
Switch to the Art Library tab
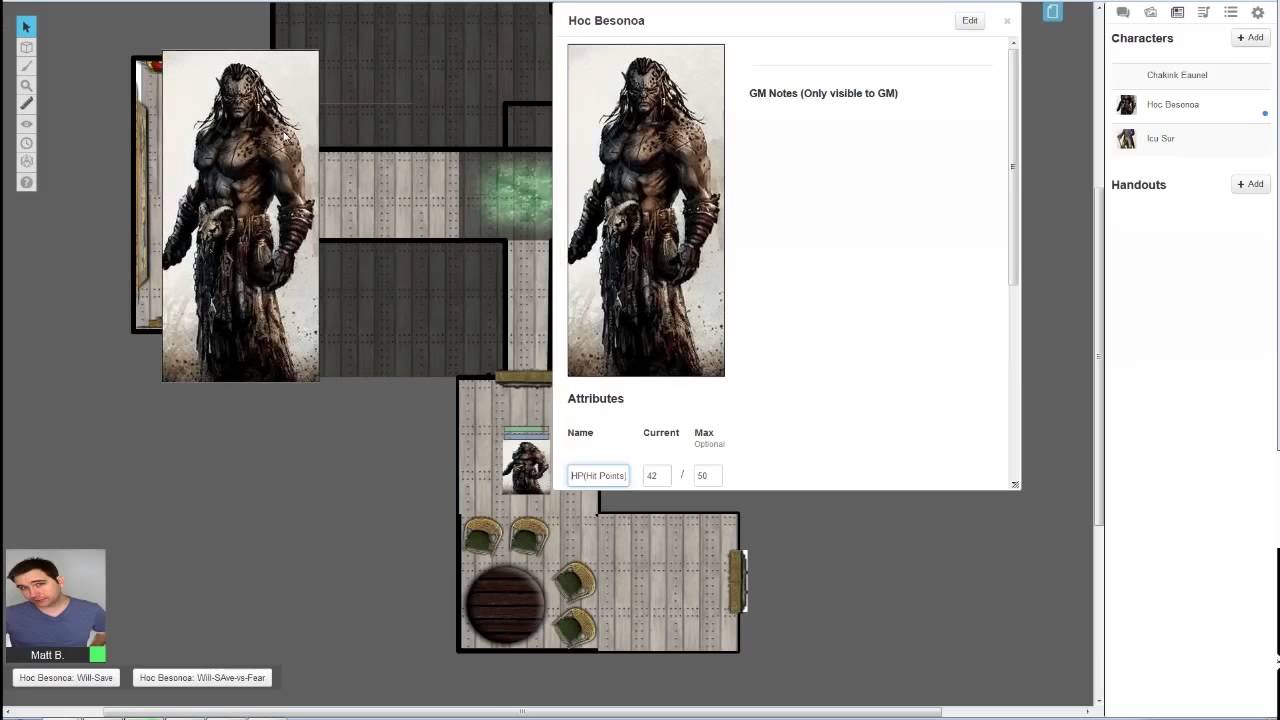pyautogui.click(x=1150, y=12)
